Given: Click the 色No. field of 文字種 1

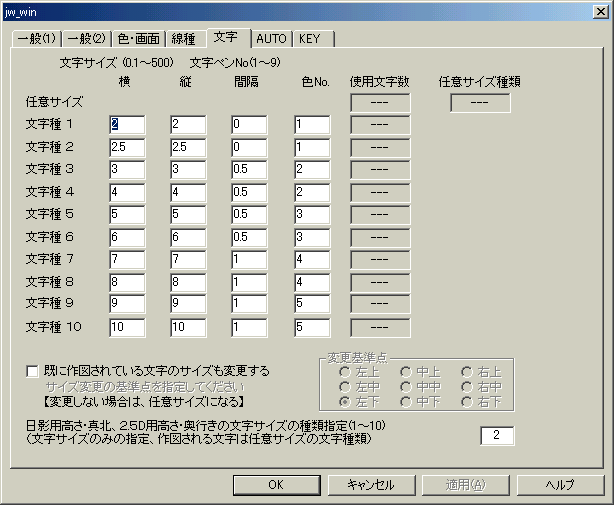Looking at the screenshot, I should point(312,125).
